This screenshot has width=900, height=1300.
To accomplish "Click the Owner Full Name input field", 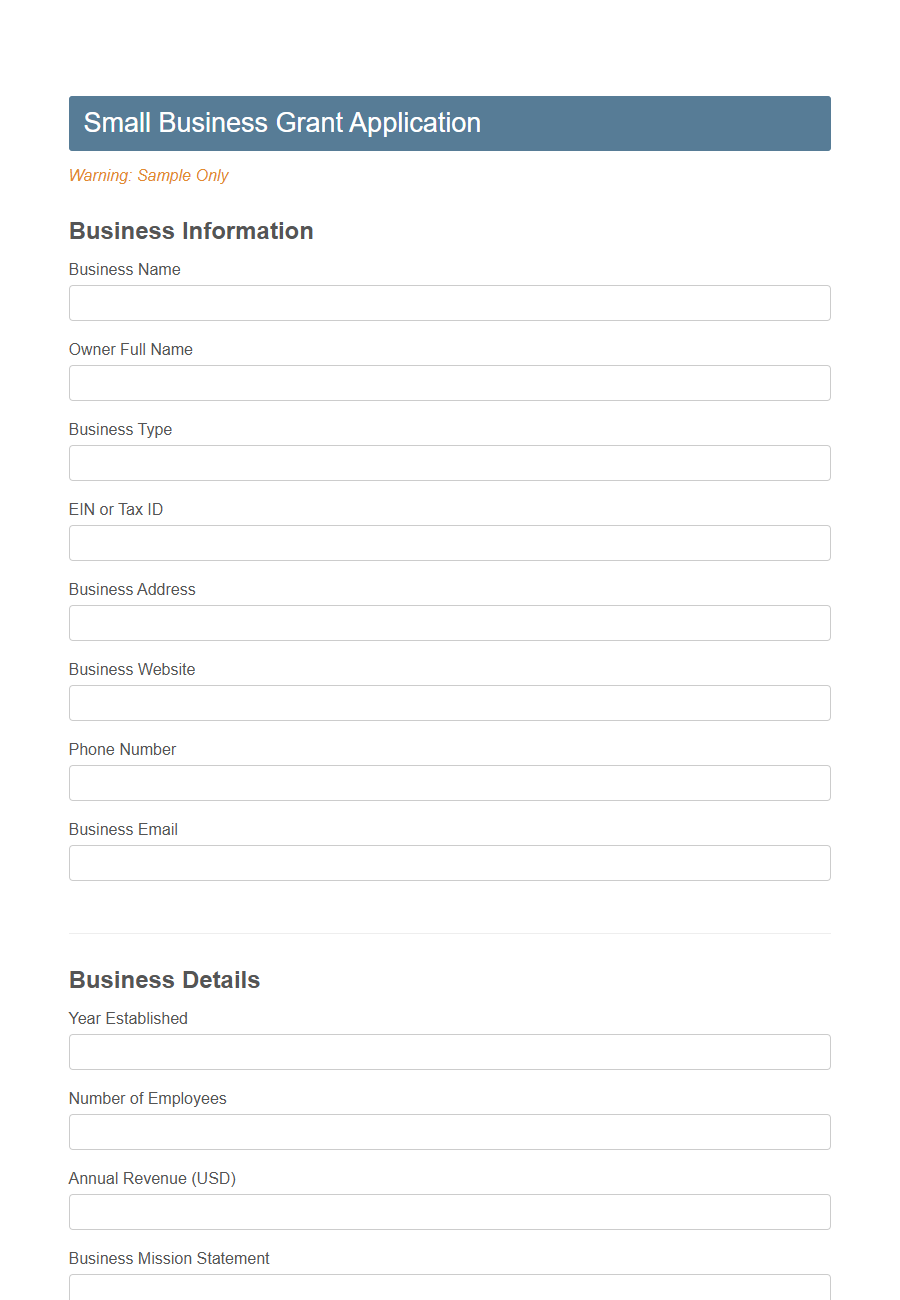I will coord(449,383).
